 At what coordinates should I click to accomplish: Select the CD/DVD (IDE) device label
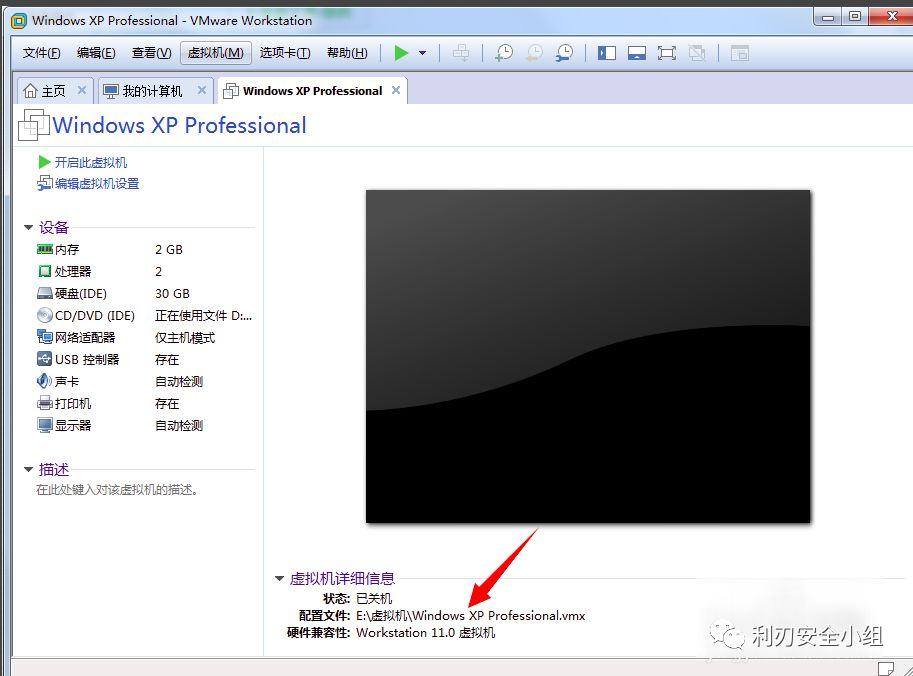(x=95, y=316)
